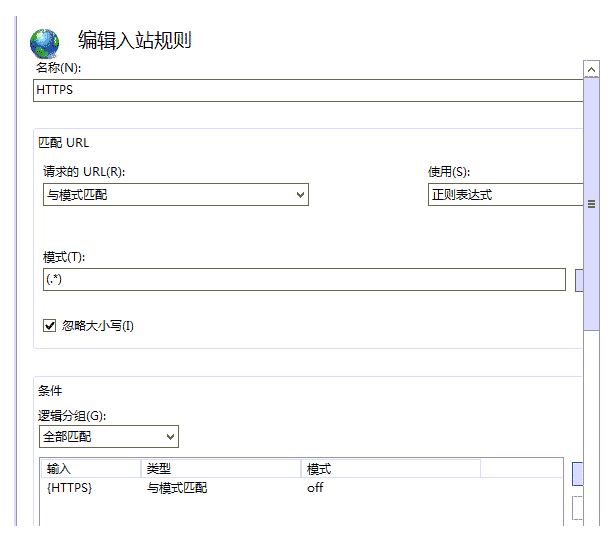Select the {HTTPS} condition row
This screenshot has width=613, height=550.
70,488
